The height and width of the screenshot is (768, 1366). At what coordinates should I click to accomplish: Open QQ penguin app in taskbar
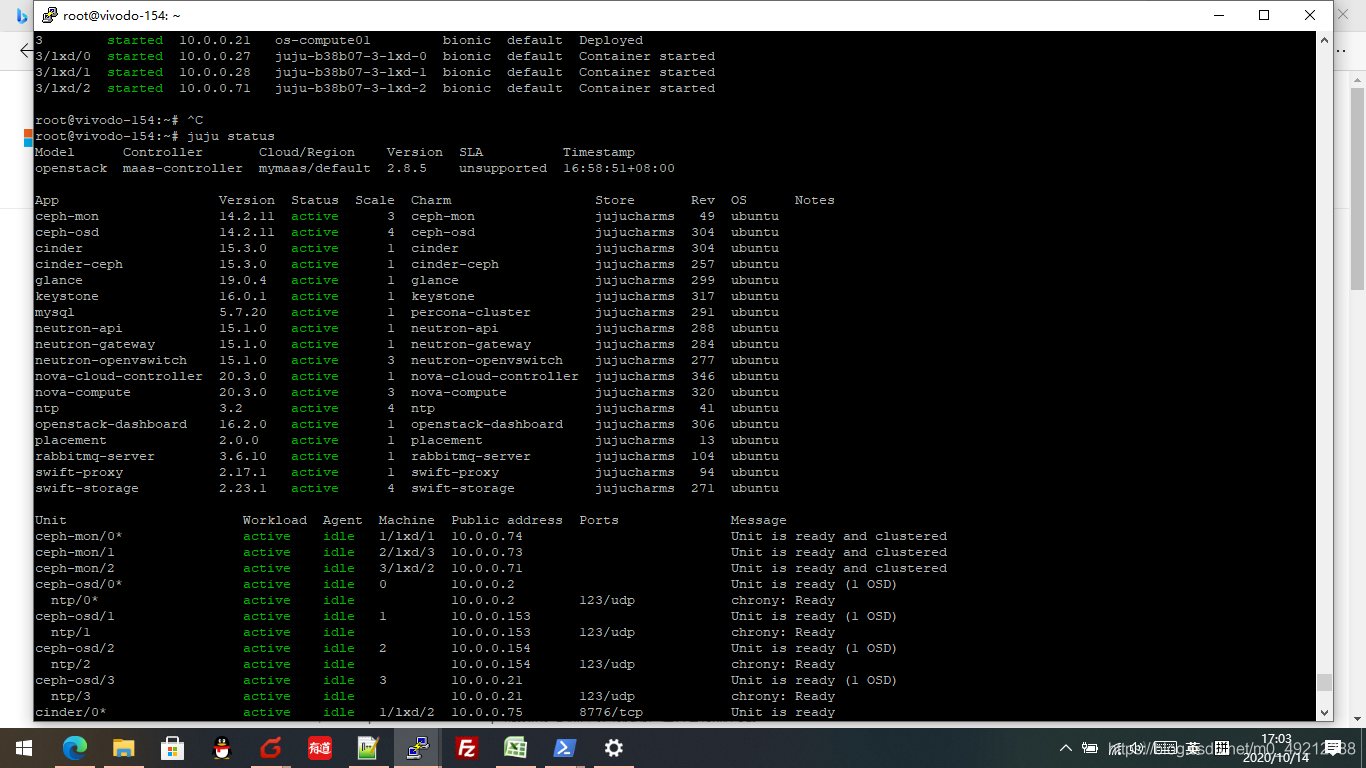tap(222, 748)
